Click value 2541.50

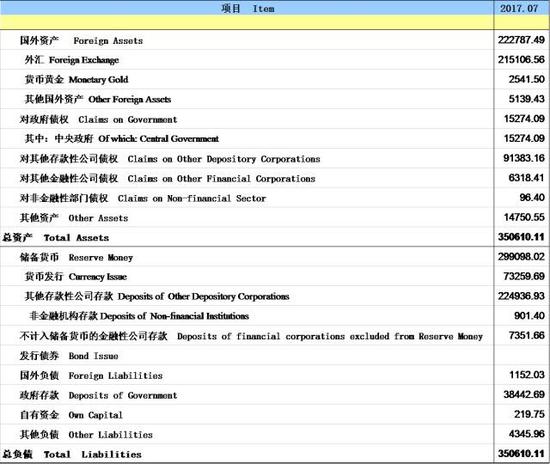pyautogui.click(x=527, y=79)
